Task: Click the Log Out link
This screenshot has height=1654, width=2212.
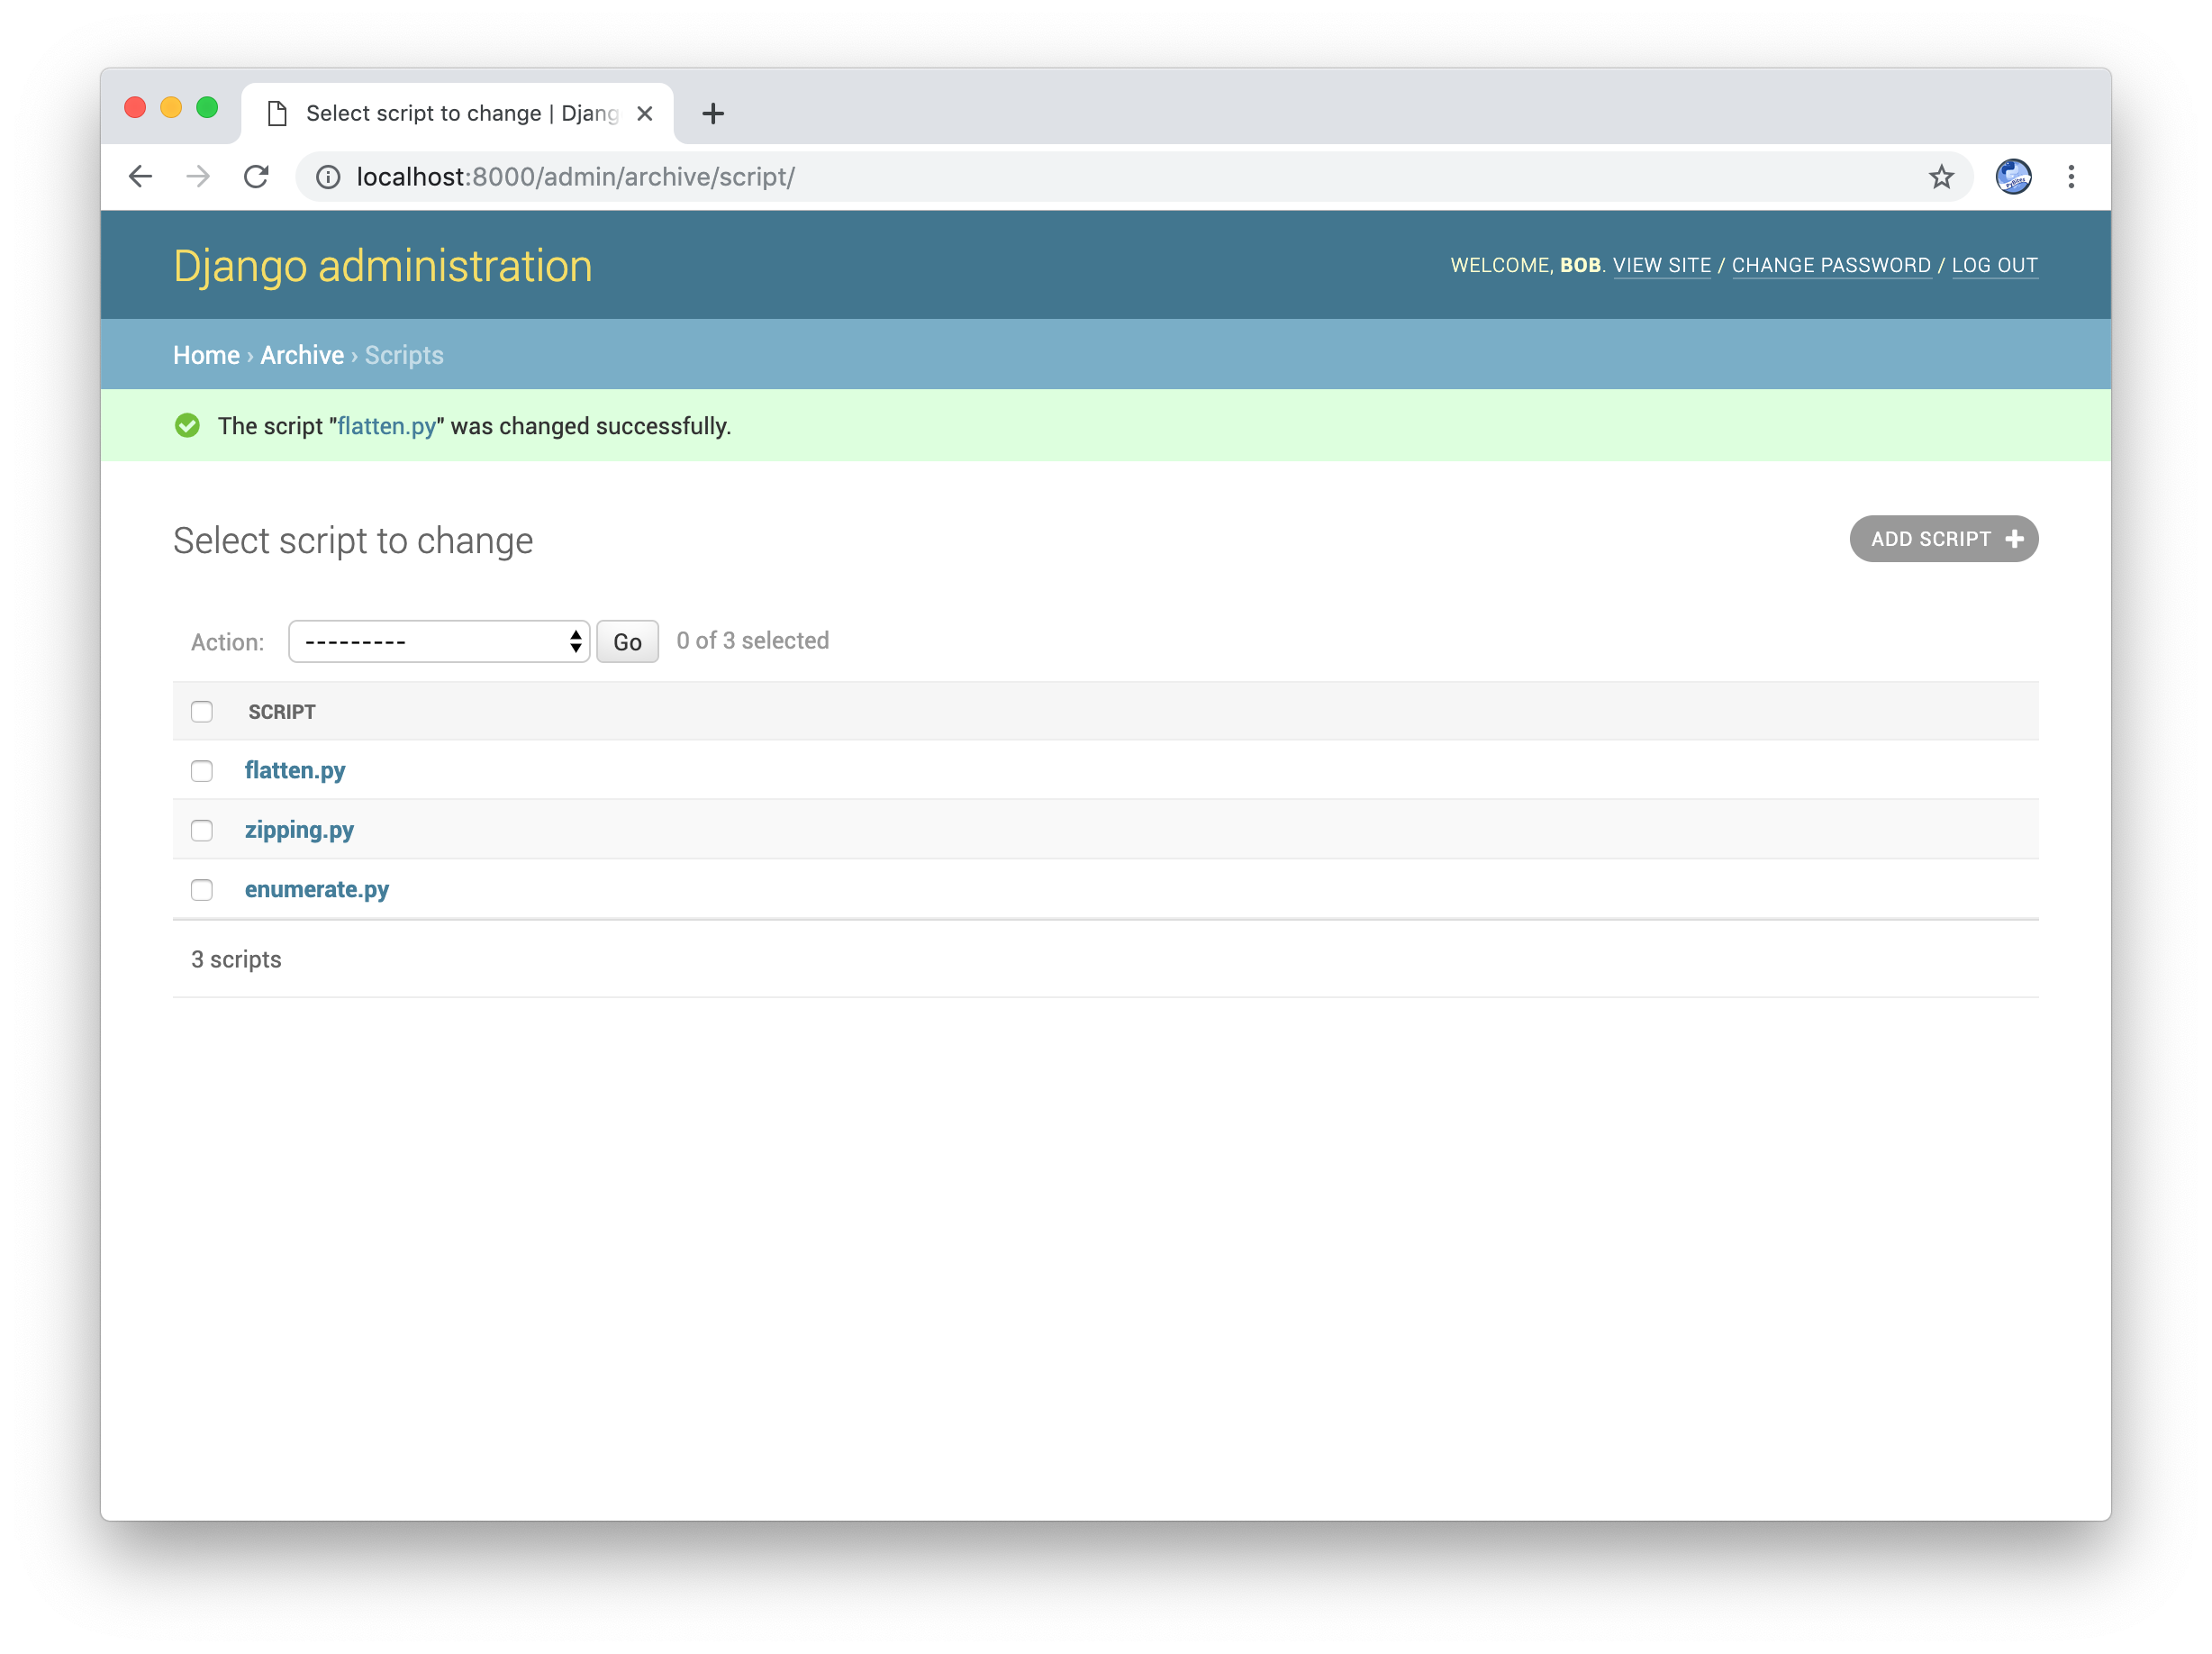Action: [1994, 265]
